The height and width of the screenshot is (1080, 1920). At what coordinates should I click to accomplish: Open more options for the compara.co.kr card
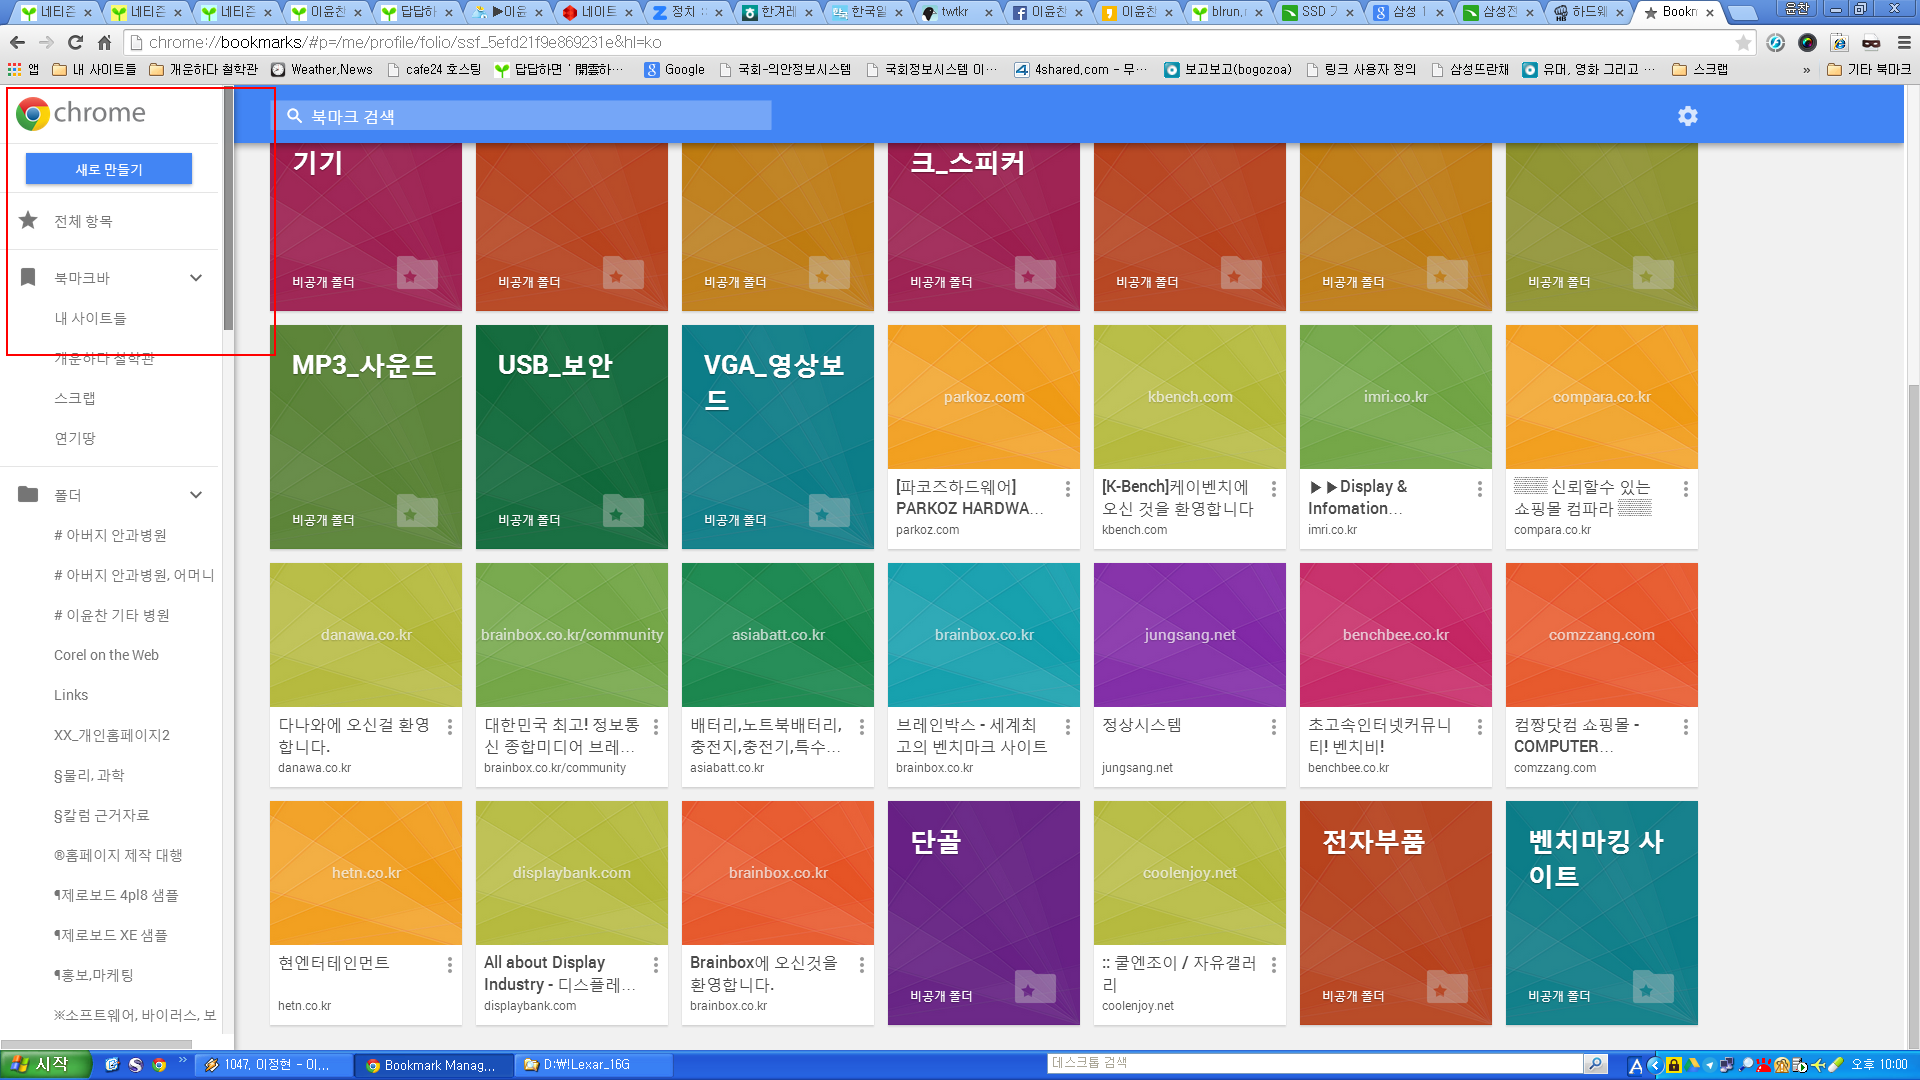point(1685,489)
